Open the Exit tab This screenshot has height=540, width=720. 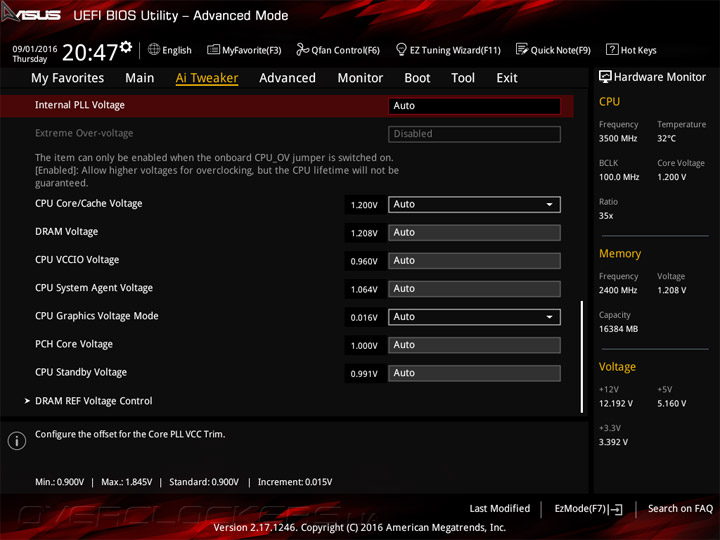pyautogui.click(x=507, y=78)
